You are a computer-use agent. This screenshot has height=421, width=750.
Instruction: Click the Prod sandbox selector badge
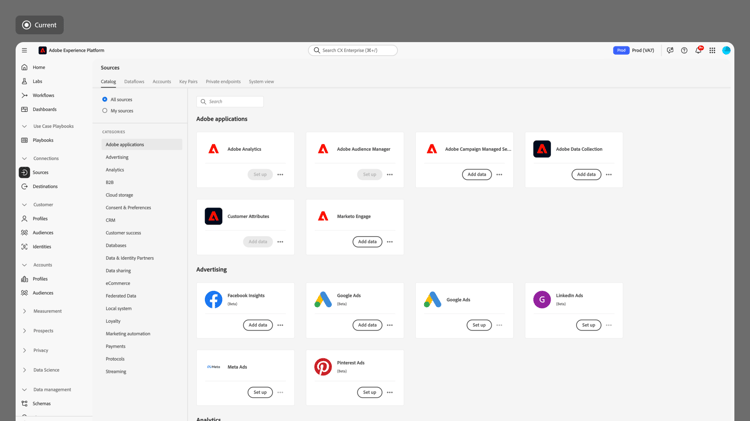pyautogui.click(x=621, y=50)
